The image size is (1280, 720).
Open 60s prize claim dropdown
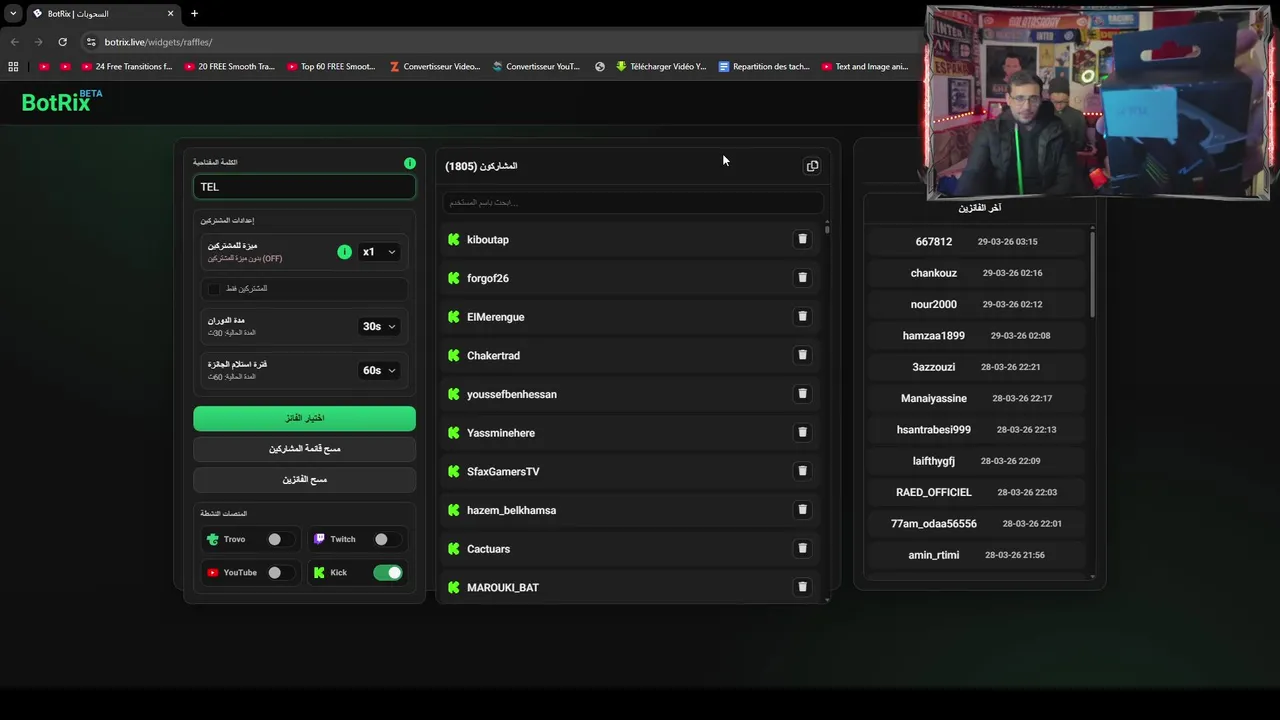(379, 370)
